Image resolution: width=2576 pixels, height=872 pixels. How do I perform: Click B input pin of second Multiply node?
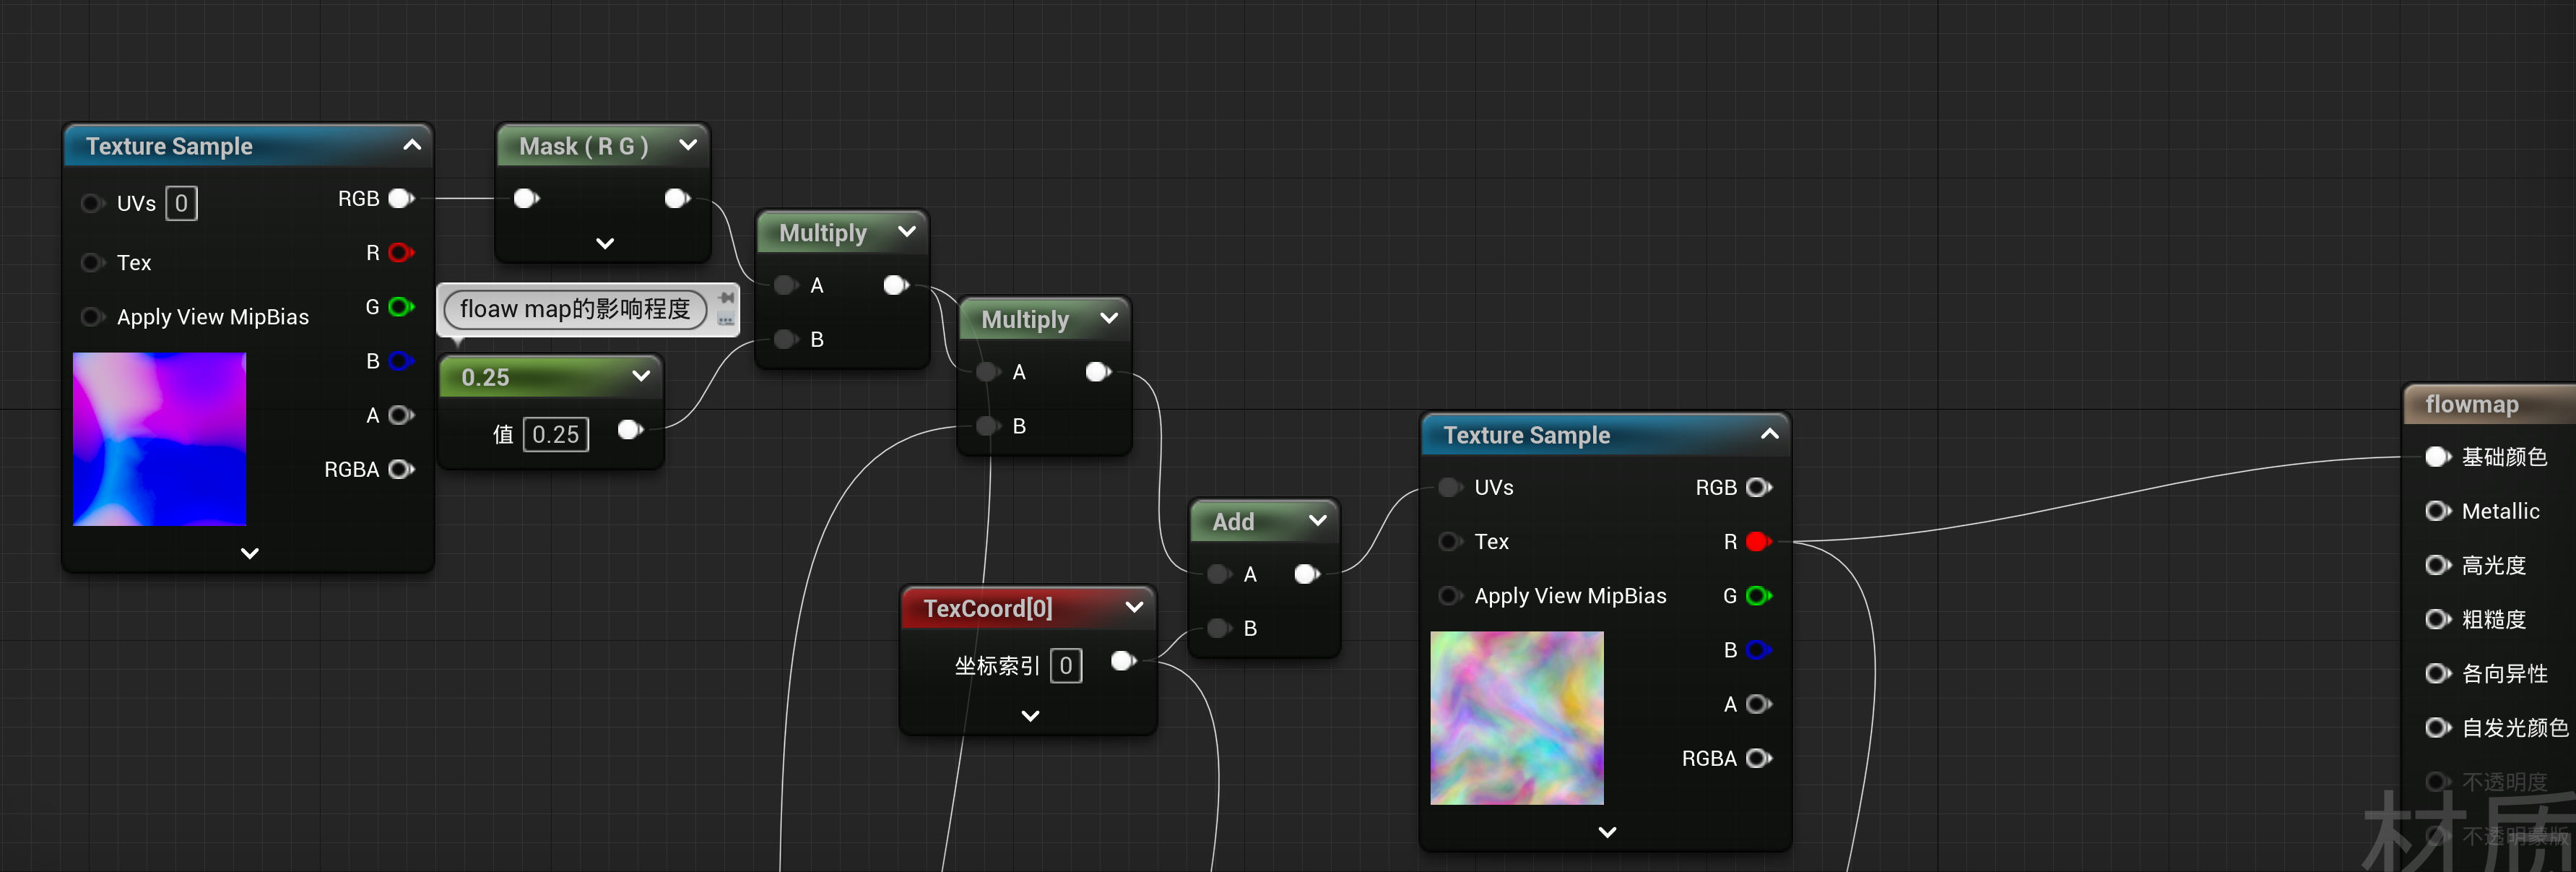988,426
